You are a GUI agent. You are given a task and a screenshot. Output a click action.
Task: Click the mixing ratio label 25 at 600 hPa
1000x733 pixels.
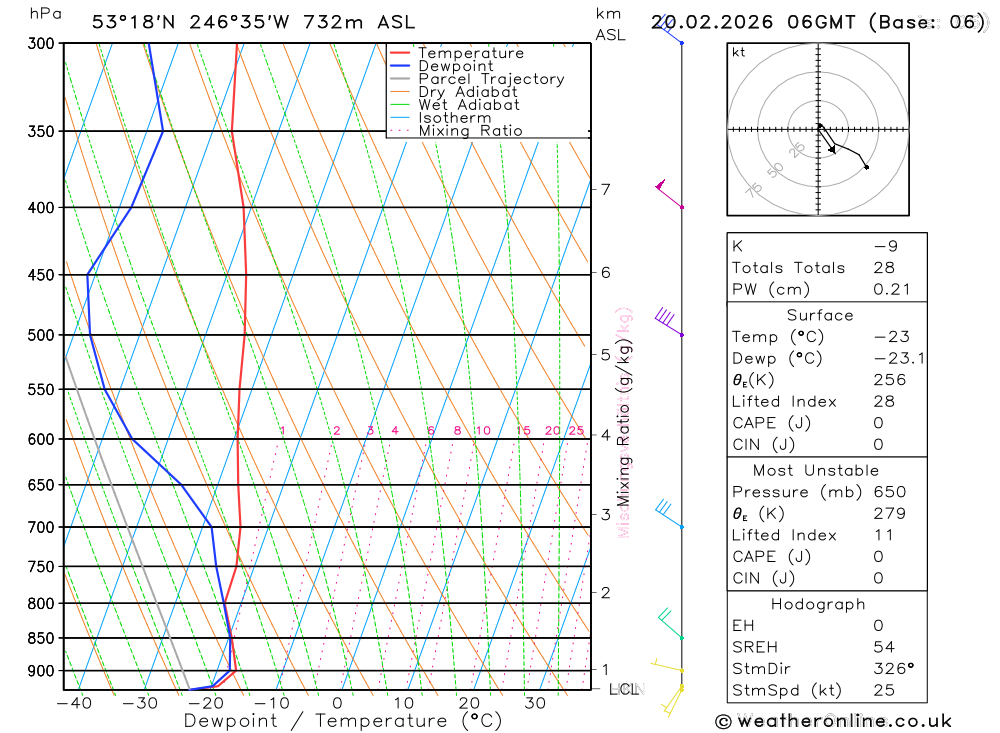coord(577,431)
